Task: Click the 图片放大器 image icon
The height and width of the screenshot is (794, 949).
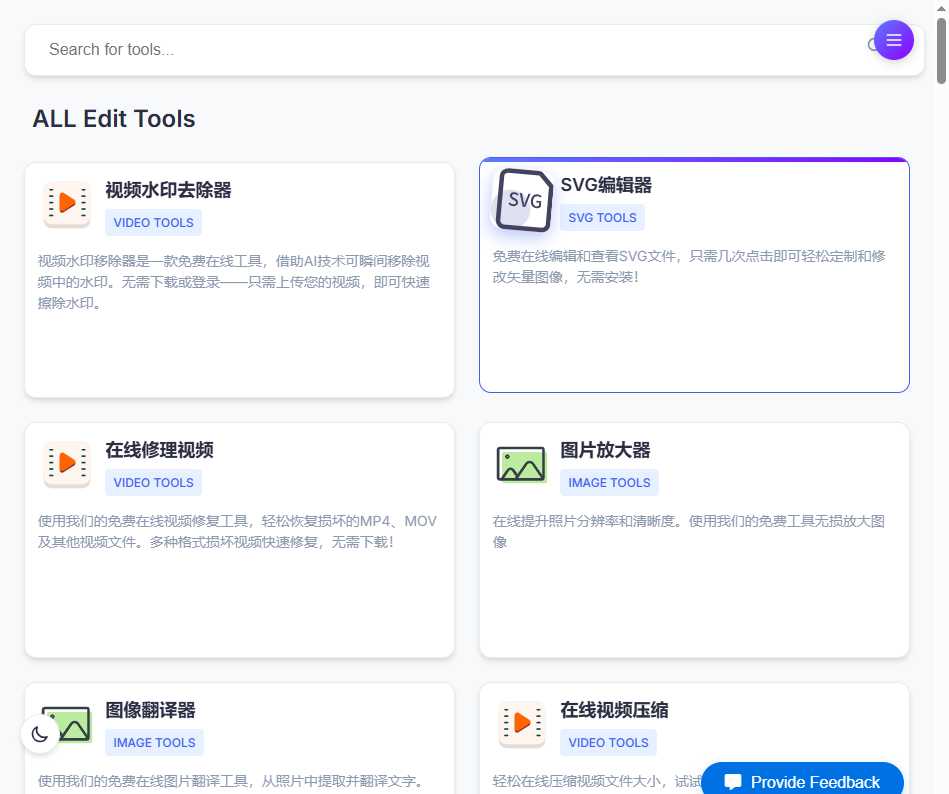Action: [521, 463]
